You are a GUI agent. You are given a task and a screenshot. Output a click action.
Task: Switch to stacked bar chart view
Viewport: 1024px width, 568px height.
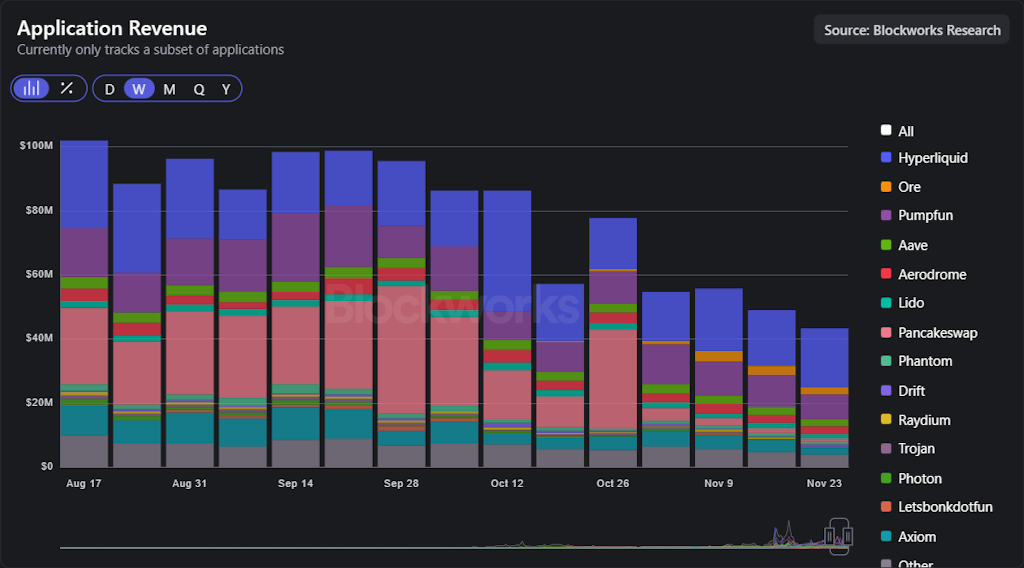32,88
